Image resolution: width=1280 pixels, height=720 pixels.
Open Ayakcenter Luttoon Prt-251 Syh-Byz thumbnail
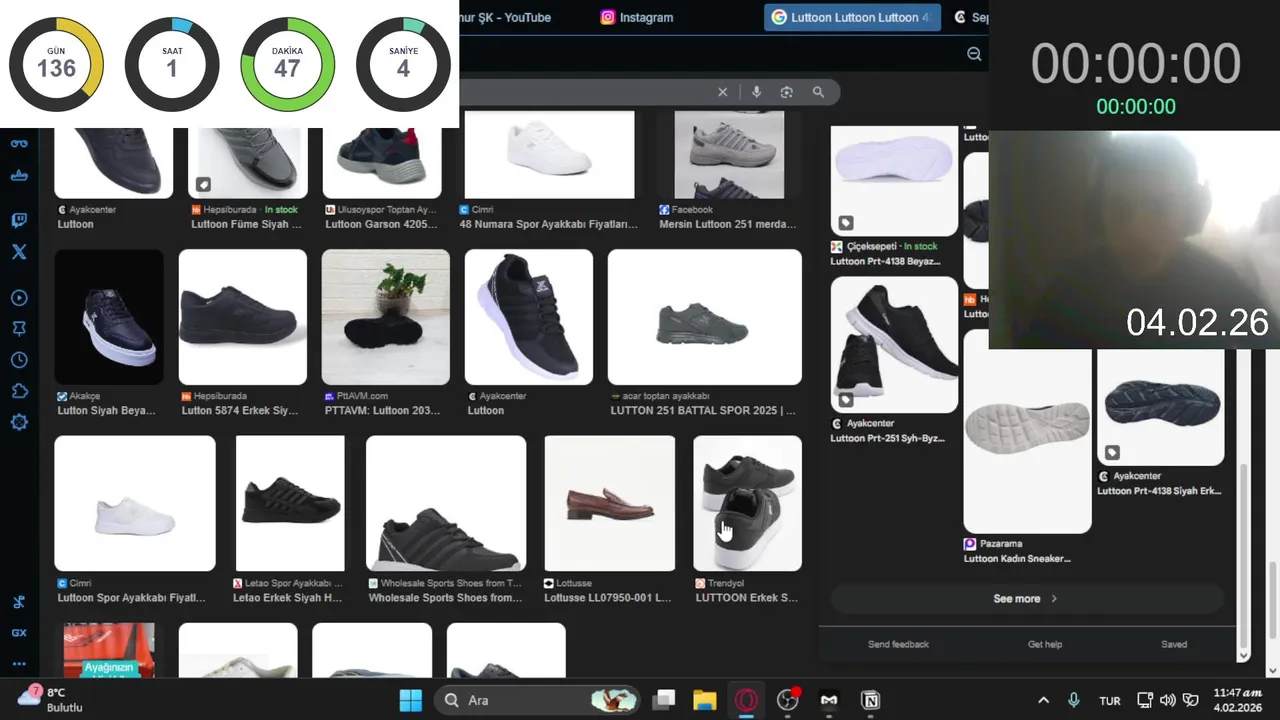(894, 345)
